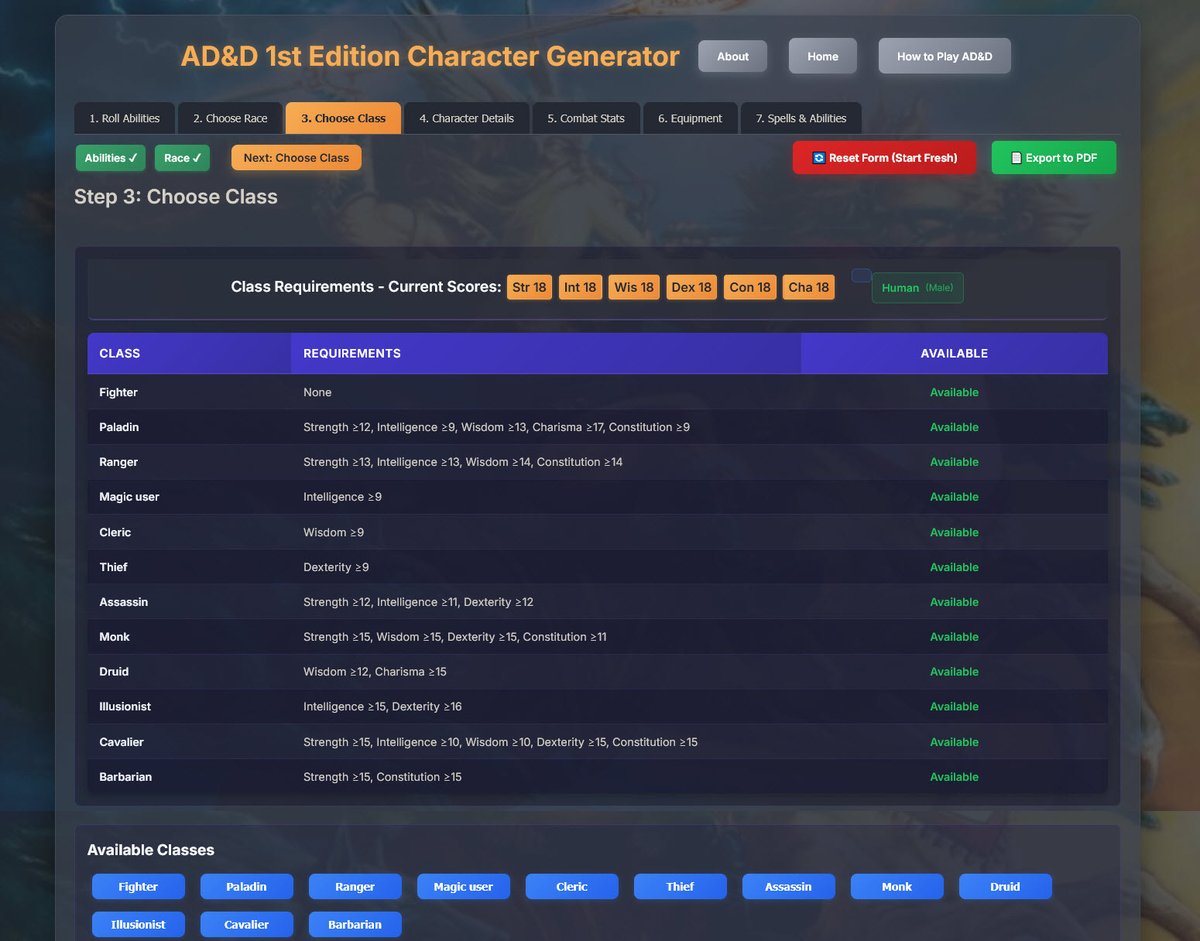Select the Monk table row name

tap(114, 637)
